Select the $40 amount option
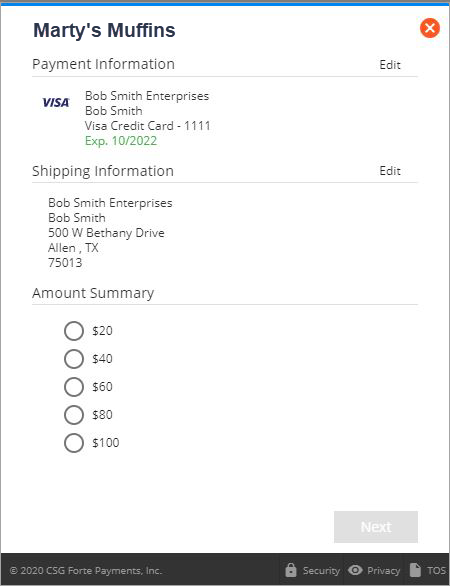450x586 pixels. [74, 359]
